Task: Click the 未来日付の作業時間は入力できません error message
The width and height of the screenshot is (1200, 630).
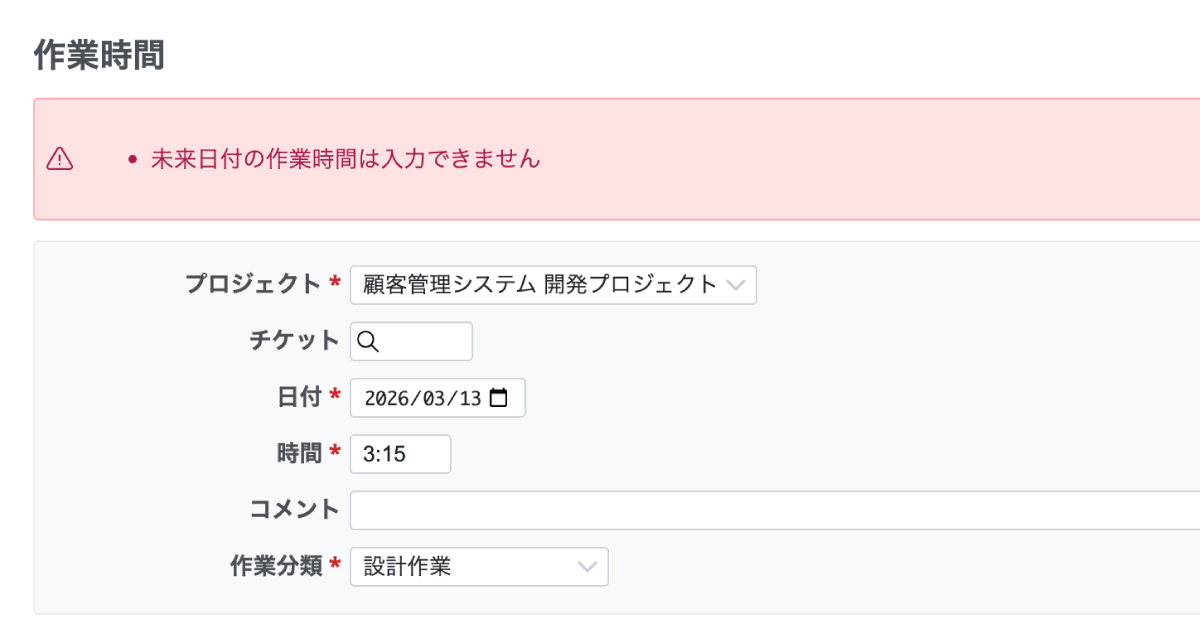Action: tap(345, 159)
